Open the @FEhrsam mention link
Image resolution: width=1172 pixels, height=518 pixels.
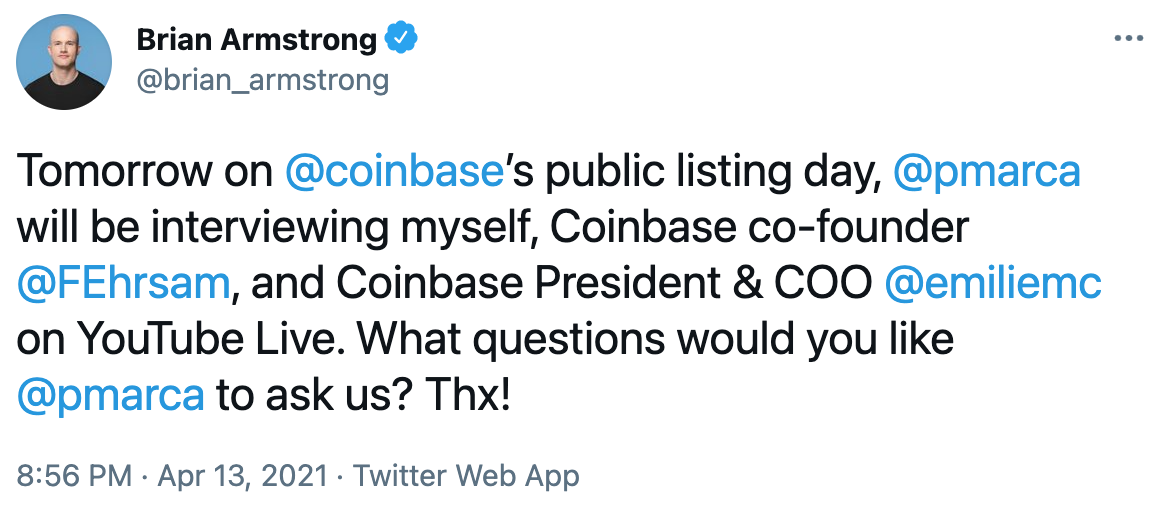click(125, 284)
